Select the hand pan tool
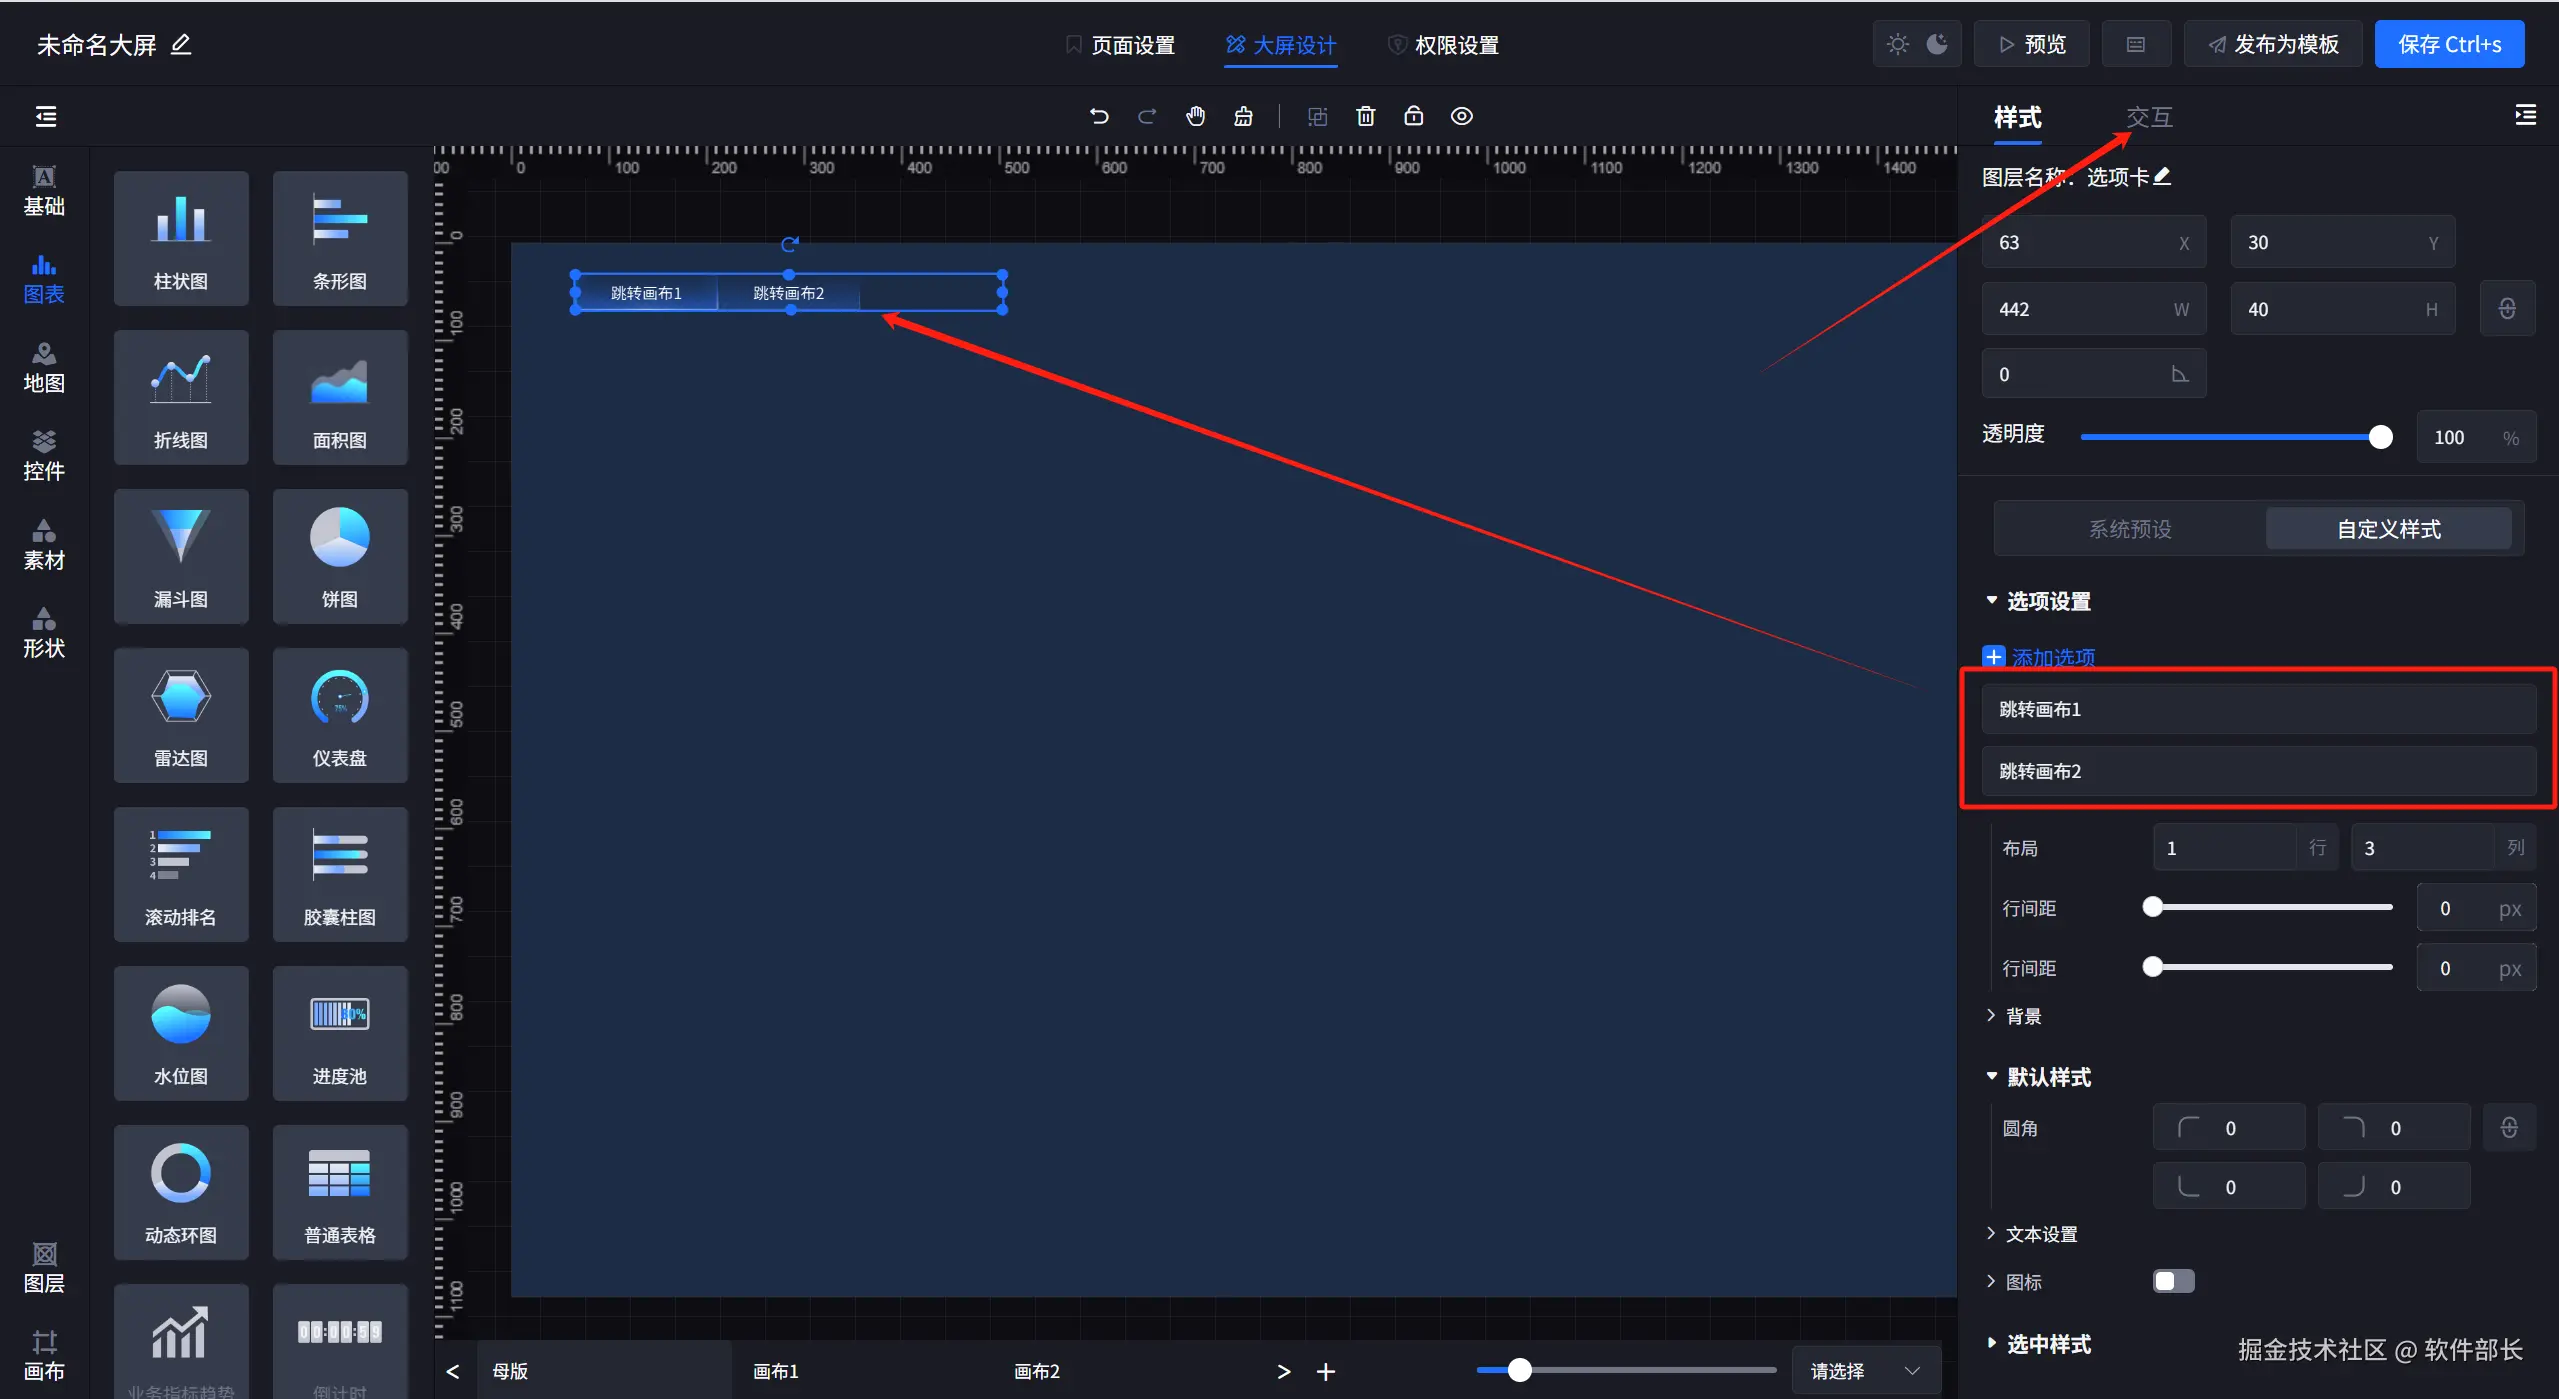The height and width of the screenshot is (1399, 2559). point(1195,116)
